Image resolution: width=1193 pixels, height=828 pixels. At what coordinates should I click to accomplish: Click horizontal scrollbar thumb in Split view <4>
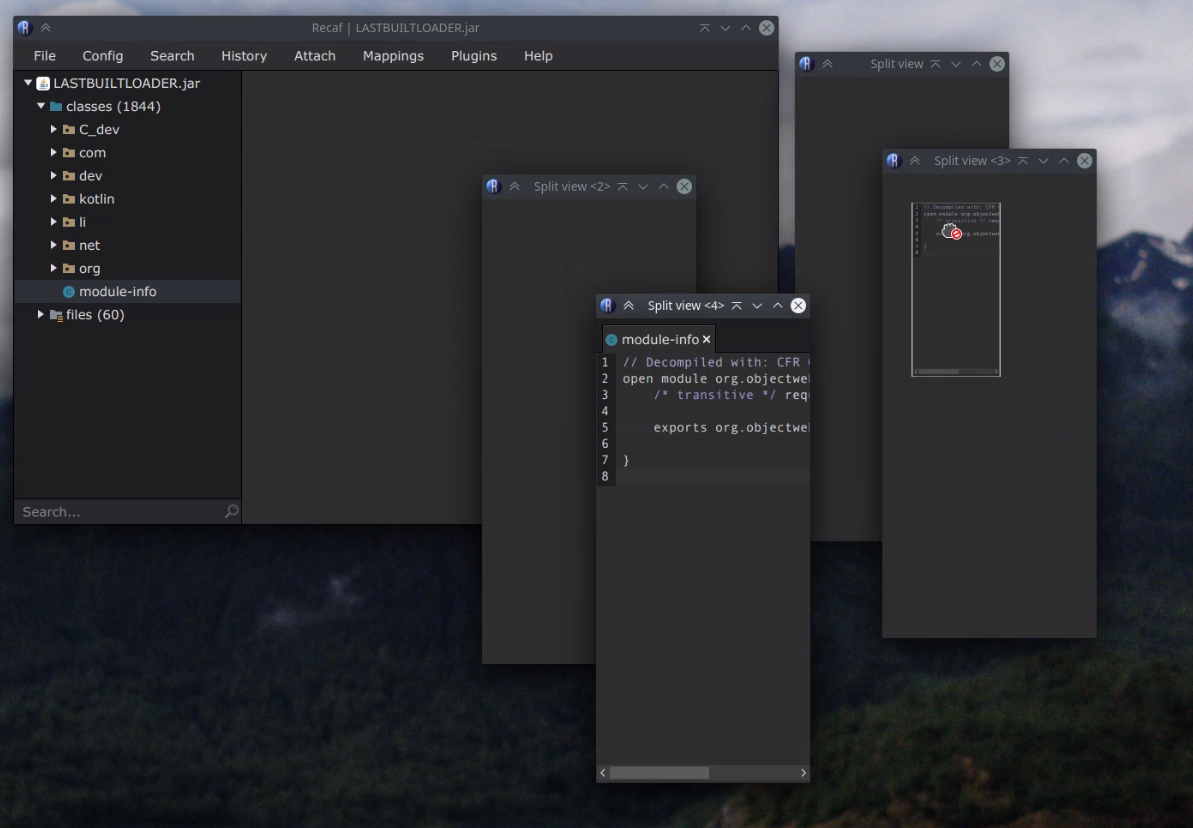(x=659, y=772)
